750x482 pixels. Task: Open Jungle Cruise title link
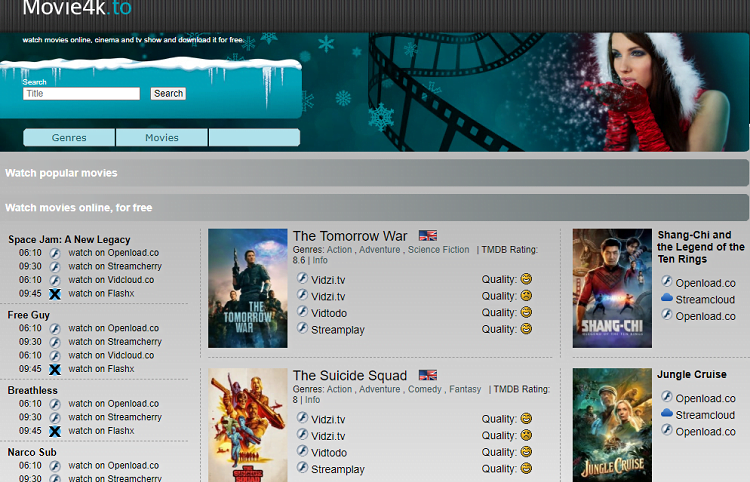coord(692,374)
